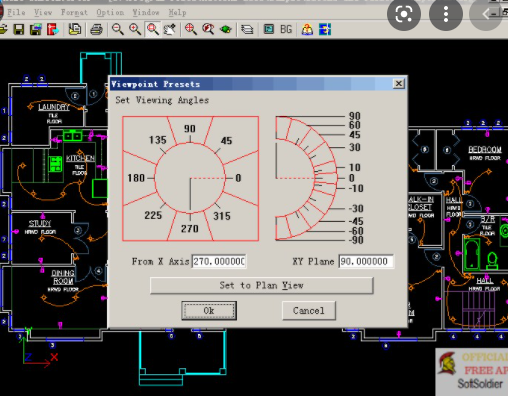Open the Layers stack toolbar icon
The image size is (508, 396).
coord(247,30)
